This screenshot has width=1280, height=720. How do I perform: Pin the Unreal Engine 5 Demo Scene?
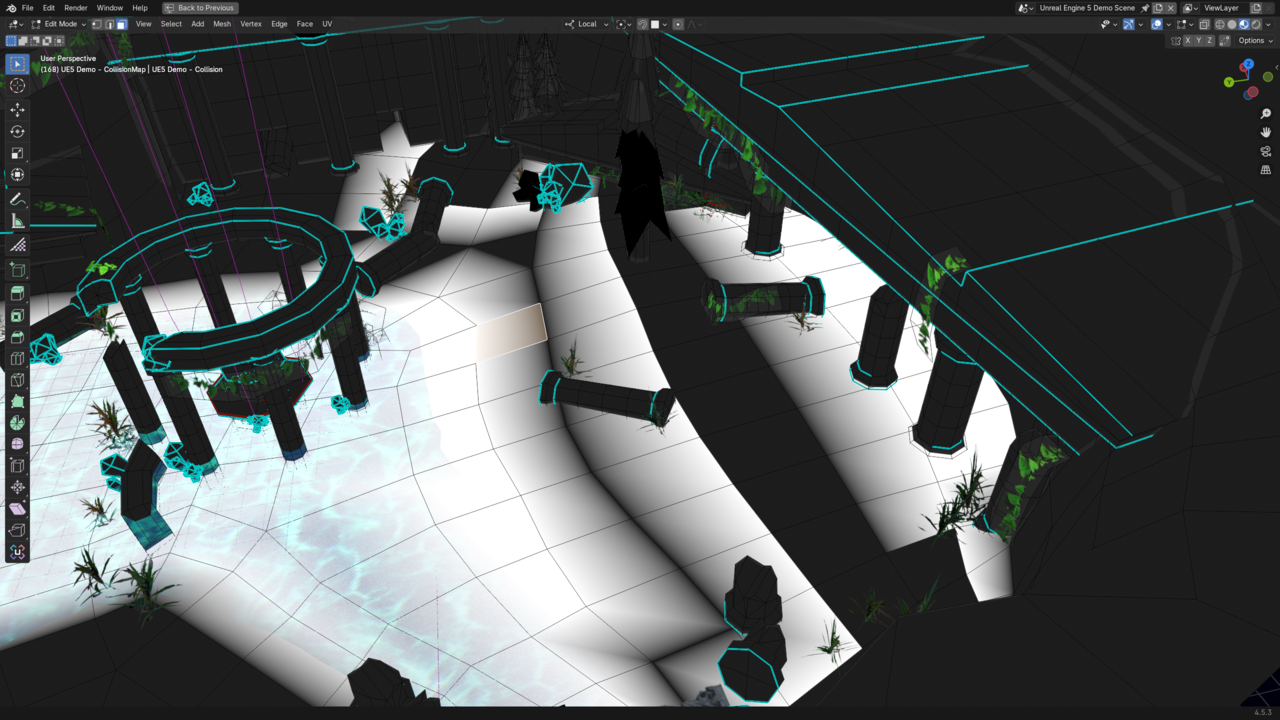click(1145, 8)
